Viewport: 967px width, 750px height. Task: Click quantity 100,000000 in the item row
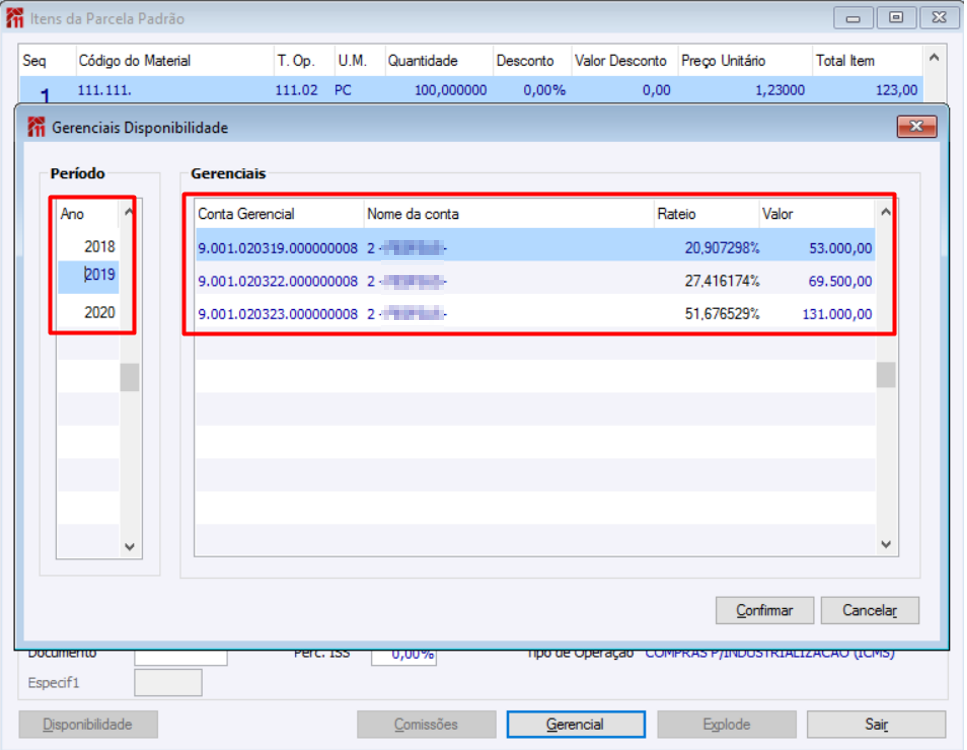(x=450, y=90)
